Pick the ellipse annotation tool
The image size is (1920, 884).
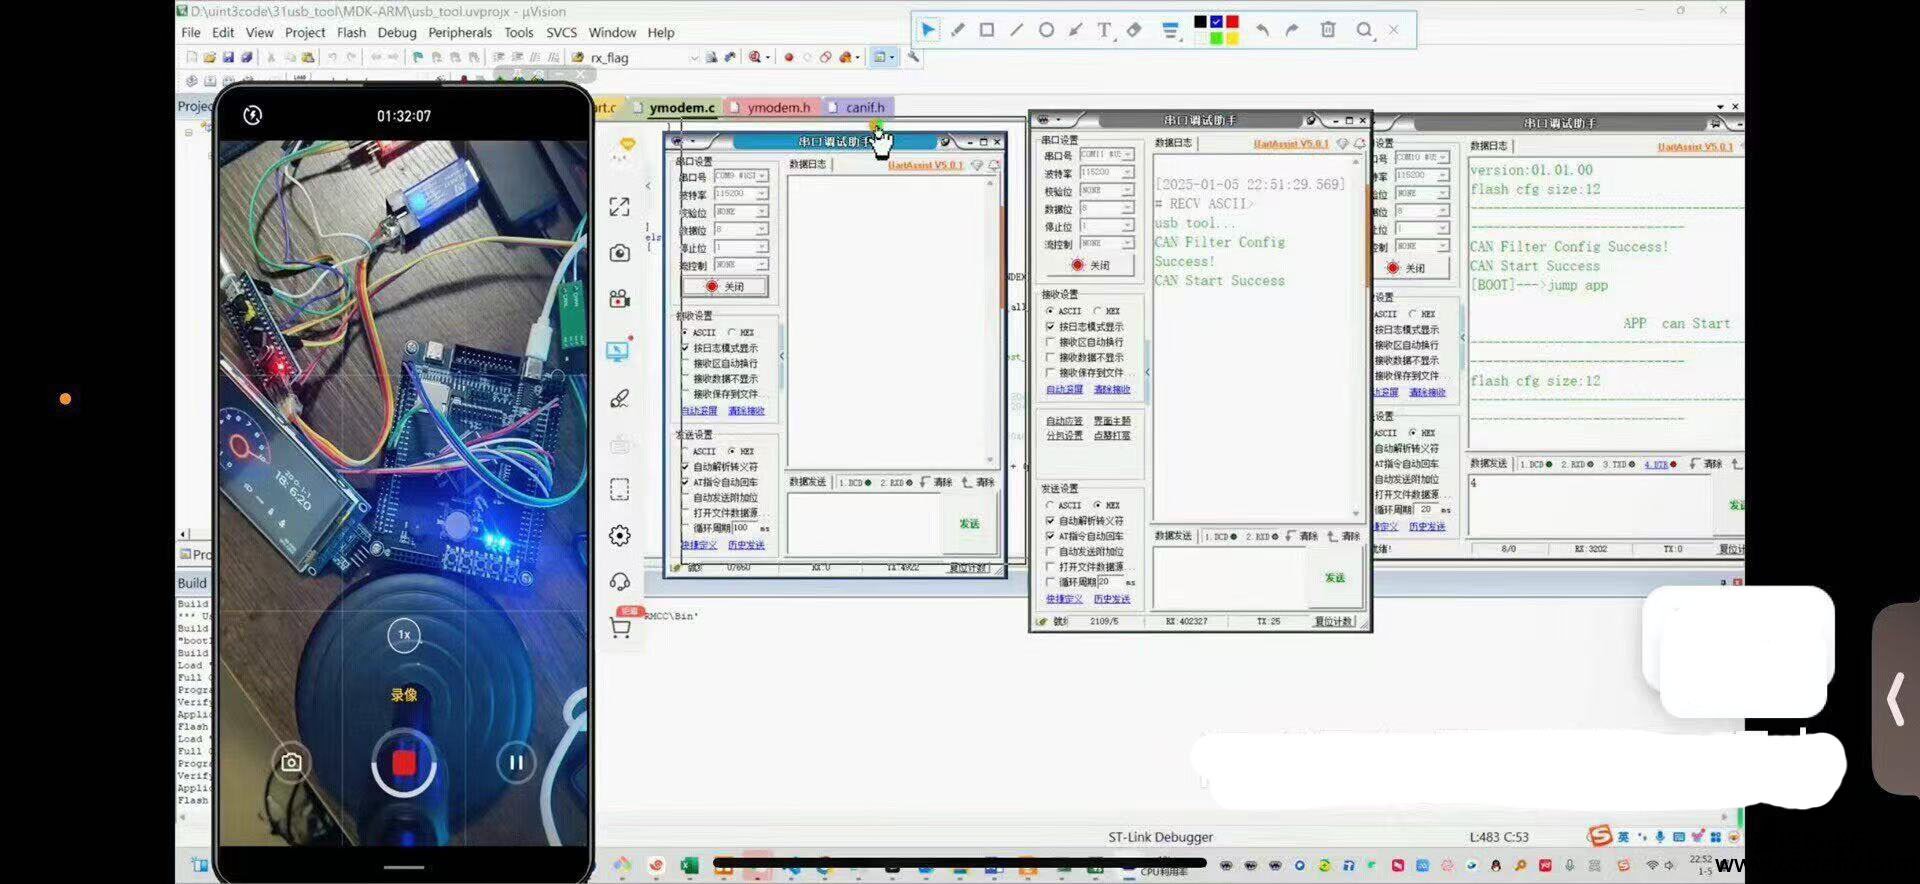click(1046, 30)
